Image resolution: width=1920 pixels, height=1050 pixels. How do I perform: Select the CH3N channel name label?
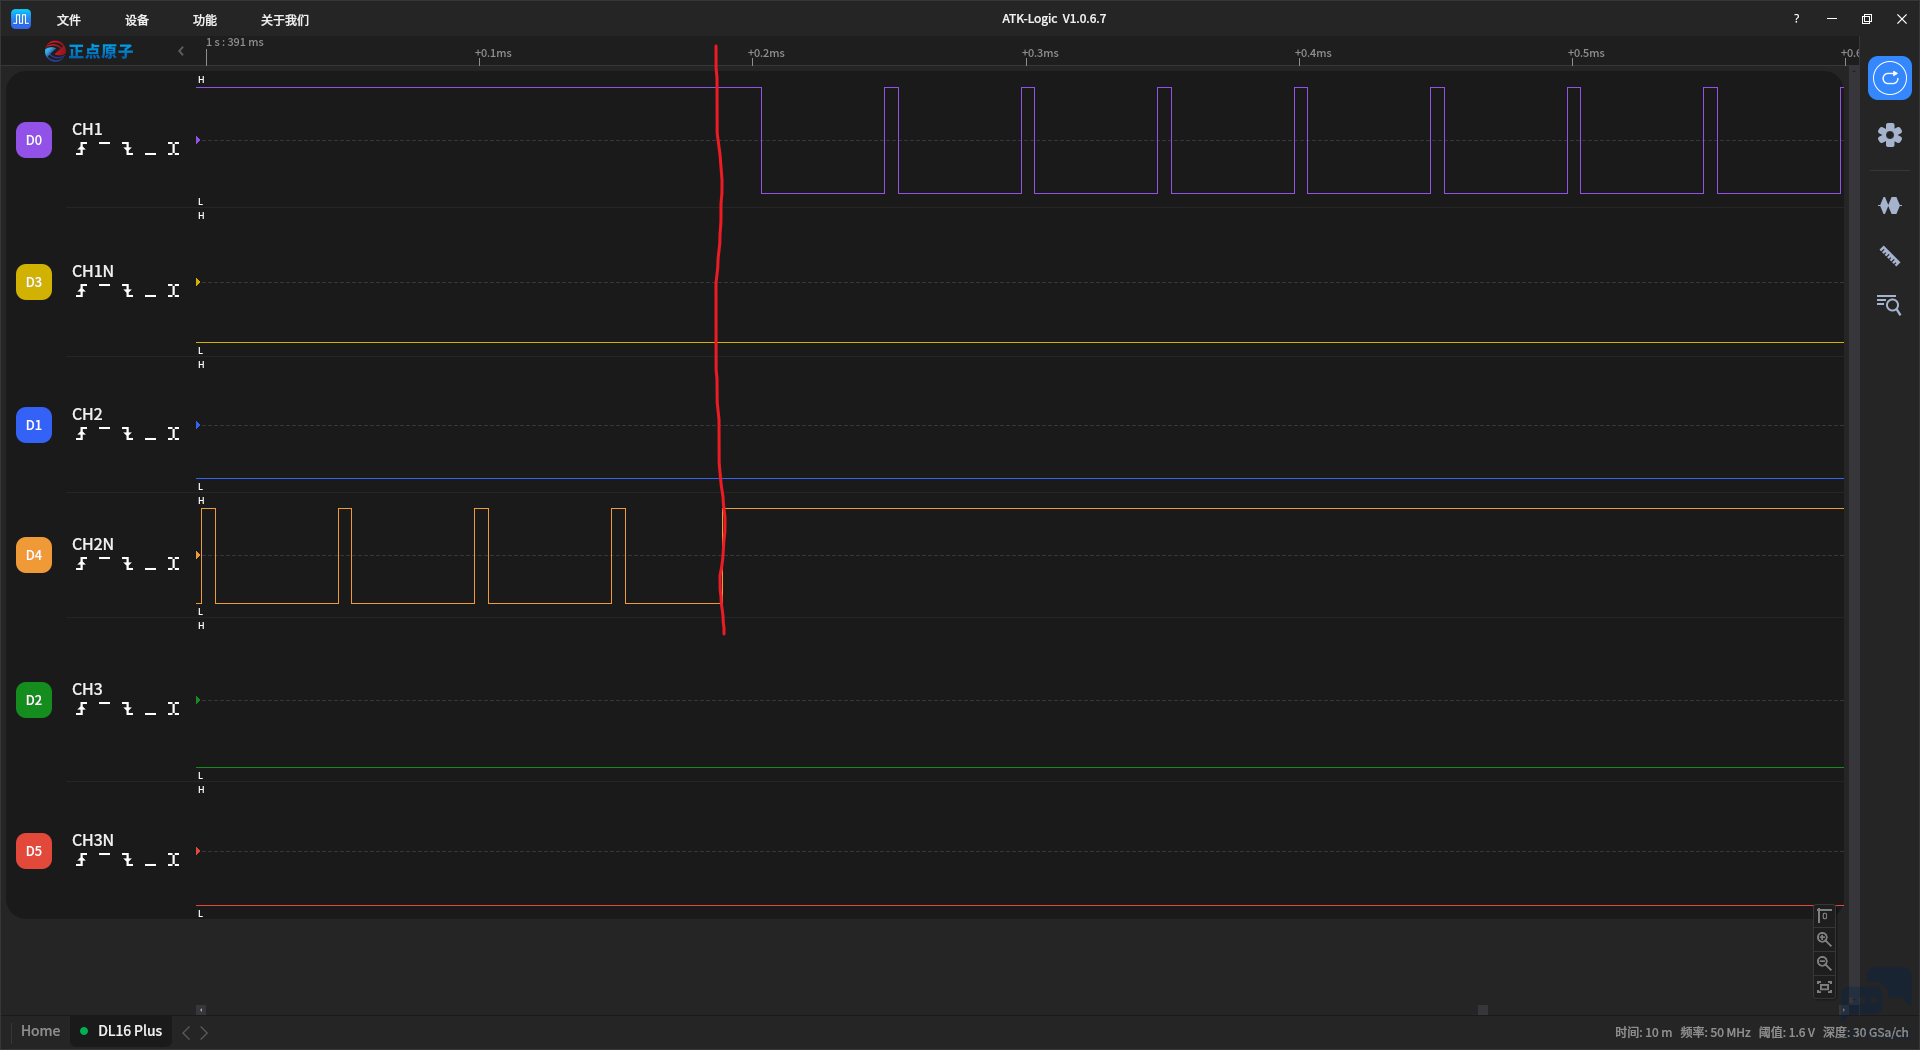point(93,840)
